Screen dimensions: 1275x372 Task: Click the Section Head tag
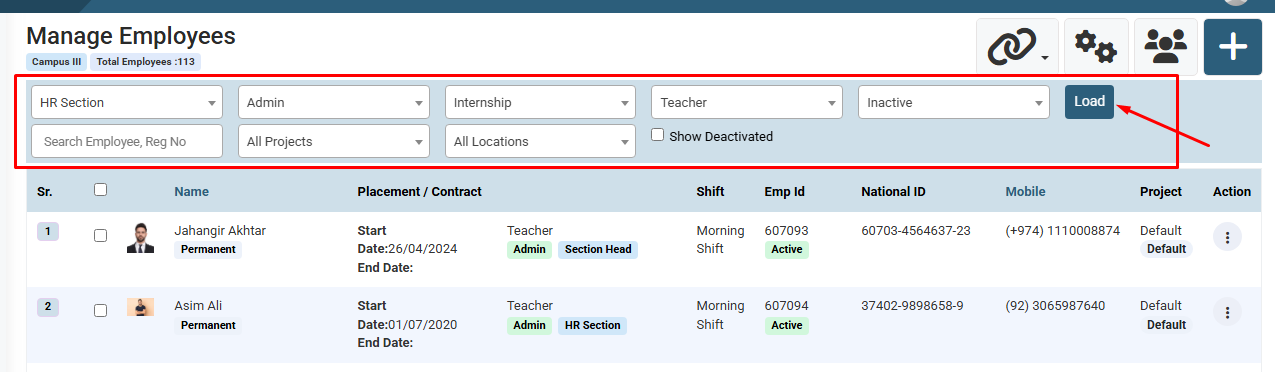click(x=597, y=250)
